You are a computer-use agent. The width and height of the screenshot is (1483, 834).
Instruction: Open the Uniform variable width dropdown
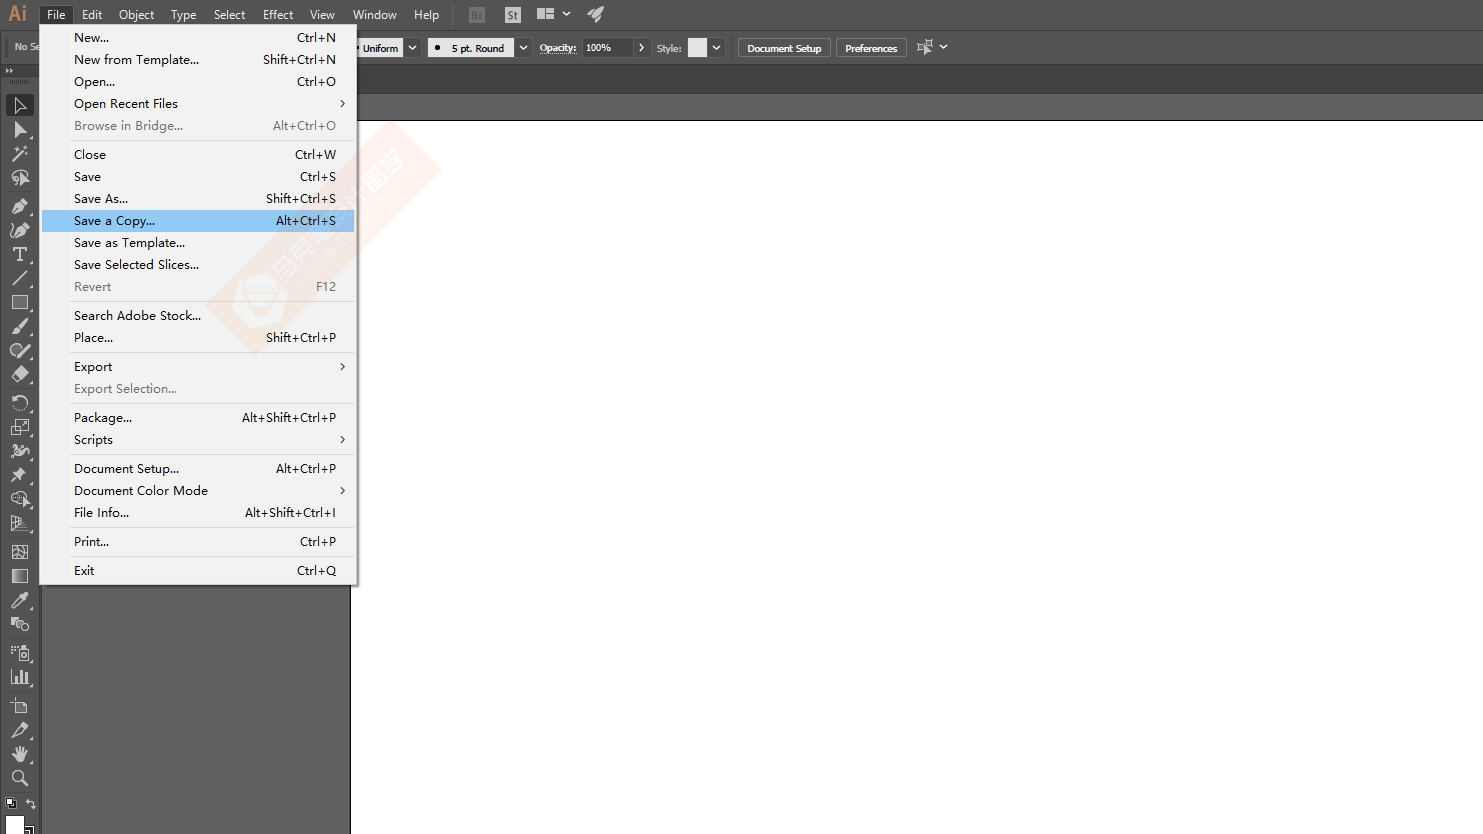point(412,47)
